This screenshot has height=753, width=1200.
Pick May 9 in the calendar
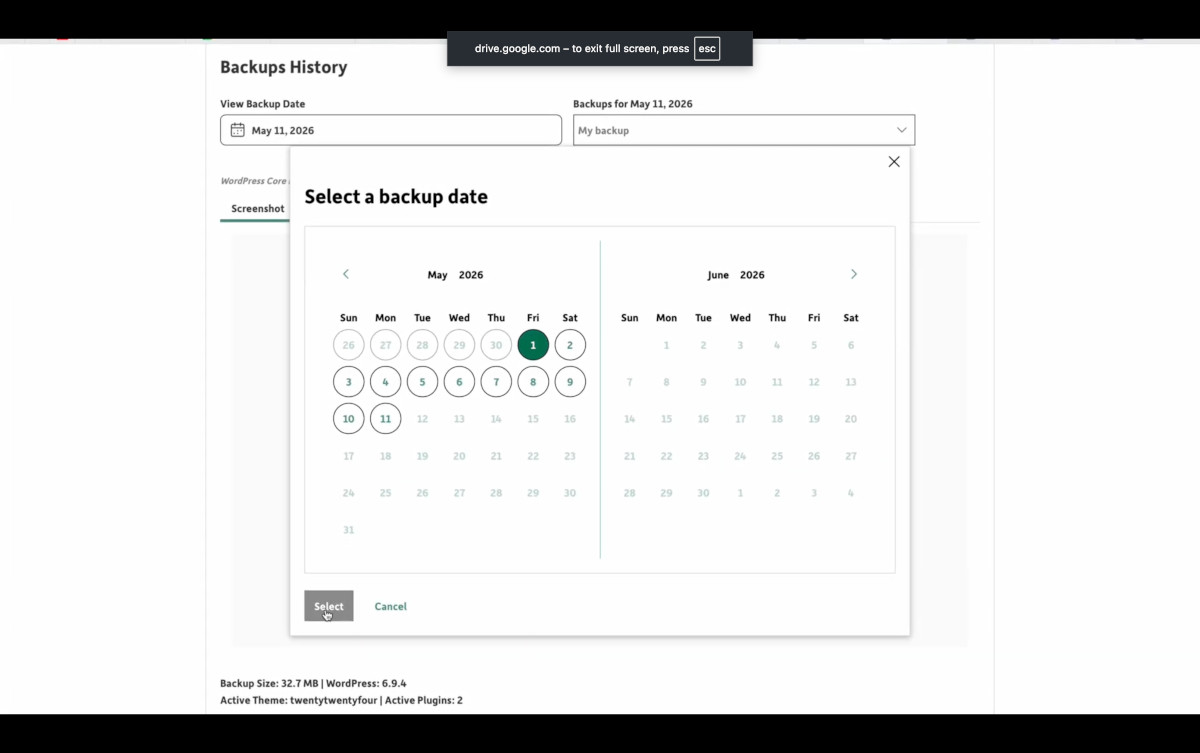570,382
